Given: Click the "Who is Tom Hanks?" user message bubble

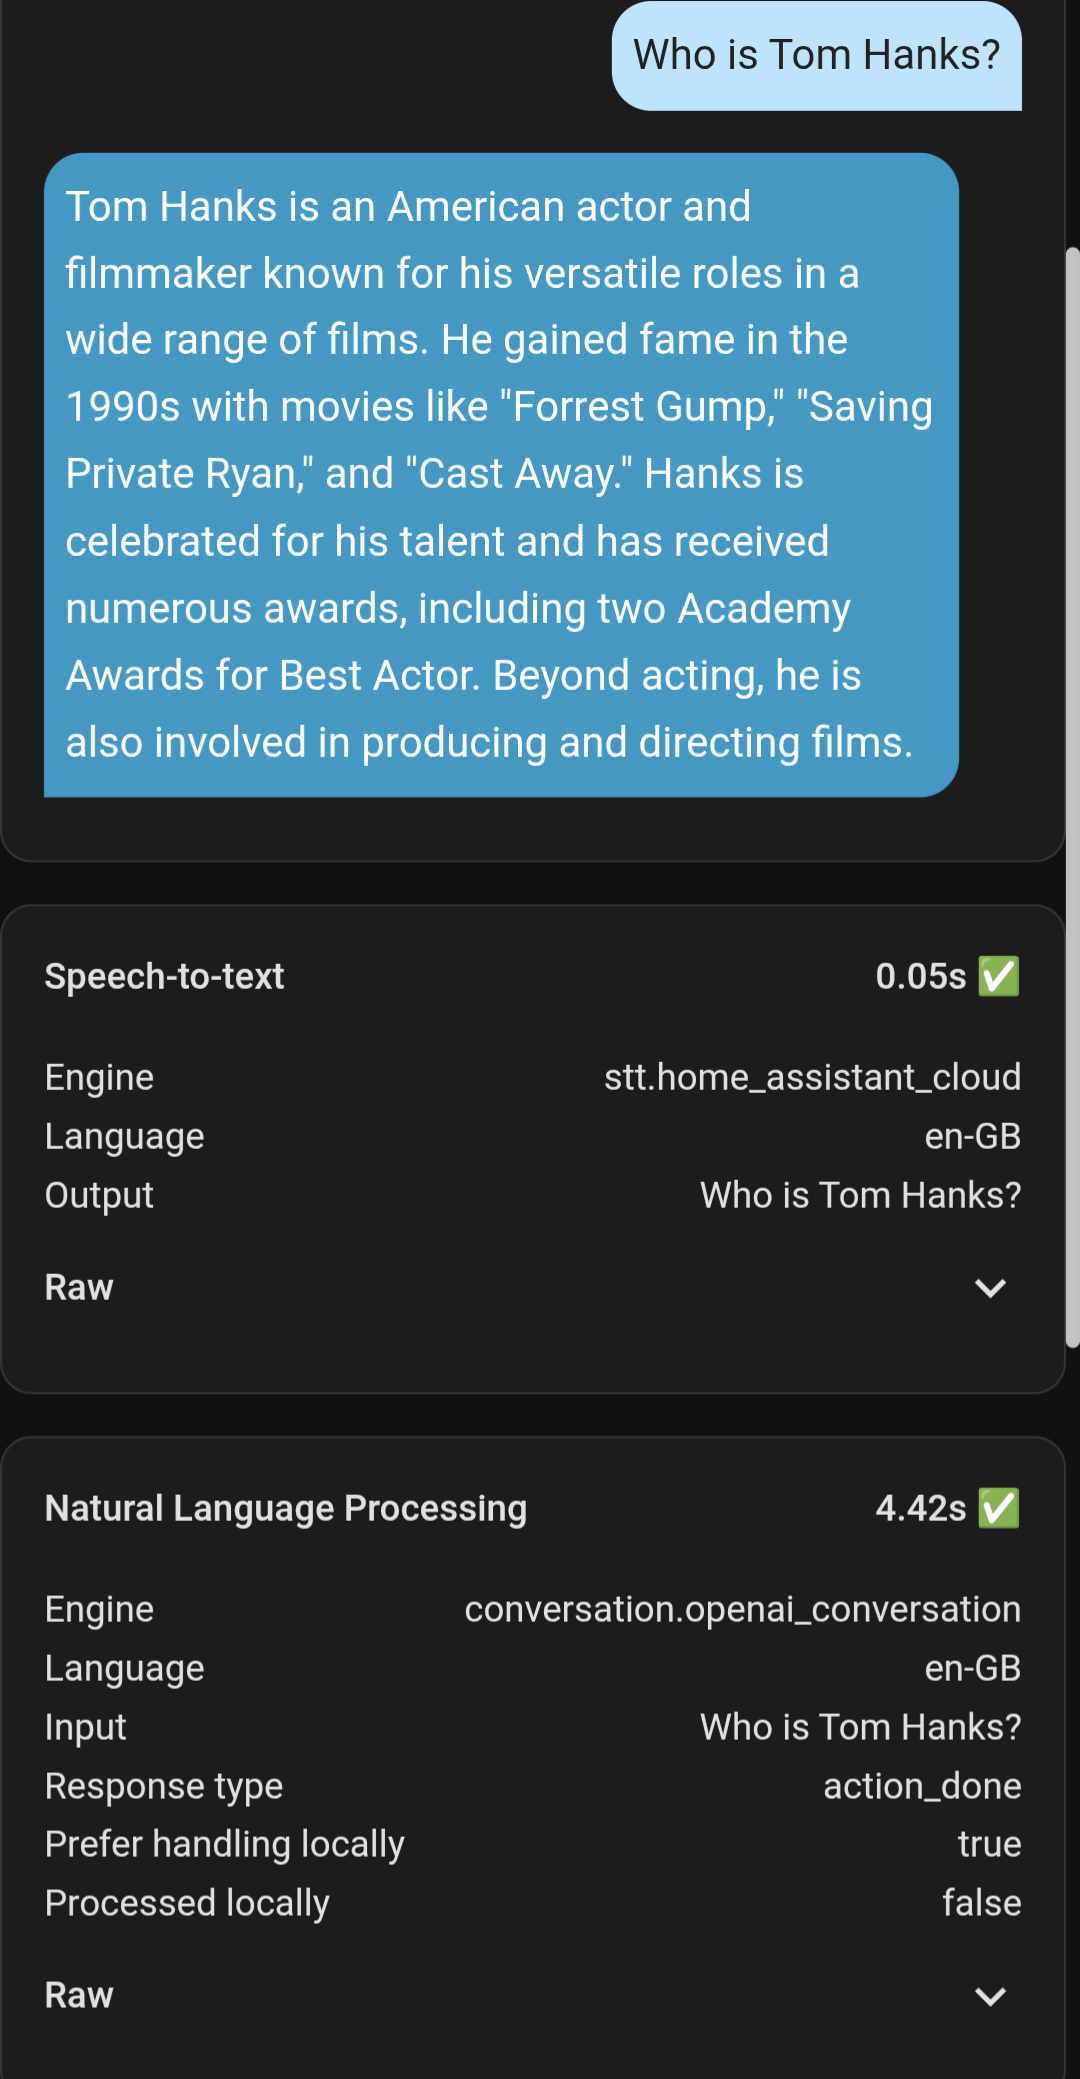Looking at the screenshot, I should pos(816,56).
